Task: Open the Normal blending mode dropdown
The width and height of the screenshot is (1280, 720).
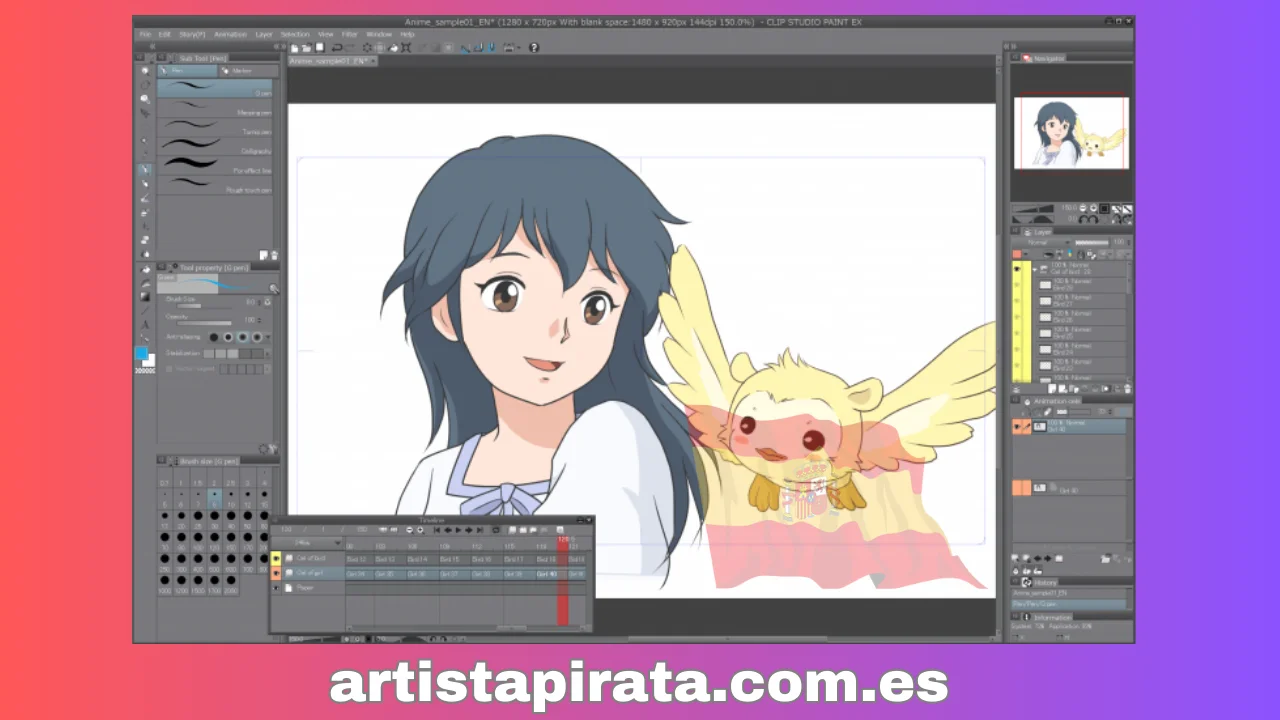Action: point(1067,242)
